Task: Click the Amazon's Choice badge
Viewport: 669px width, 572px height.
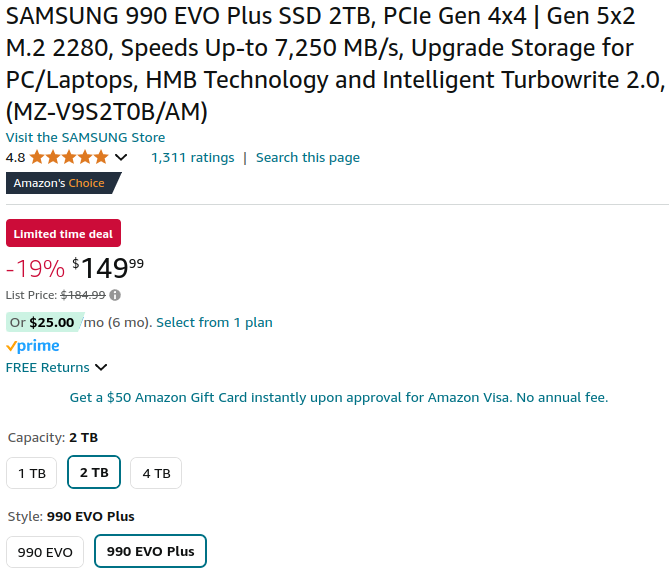Action: pyautogui.click(x=62, y=183)
